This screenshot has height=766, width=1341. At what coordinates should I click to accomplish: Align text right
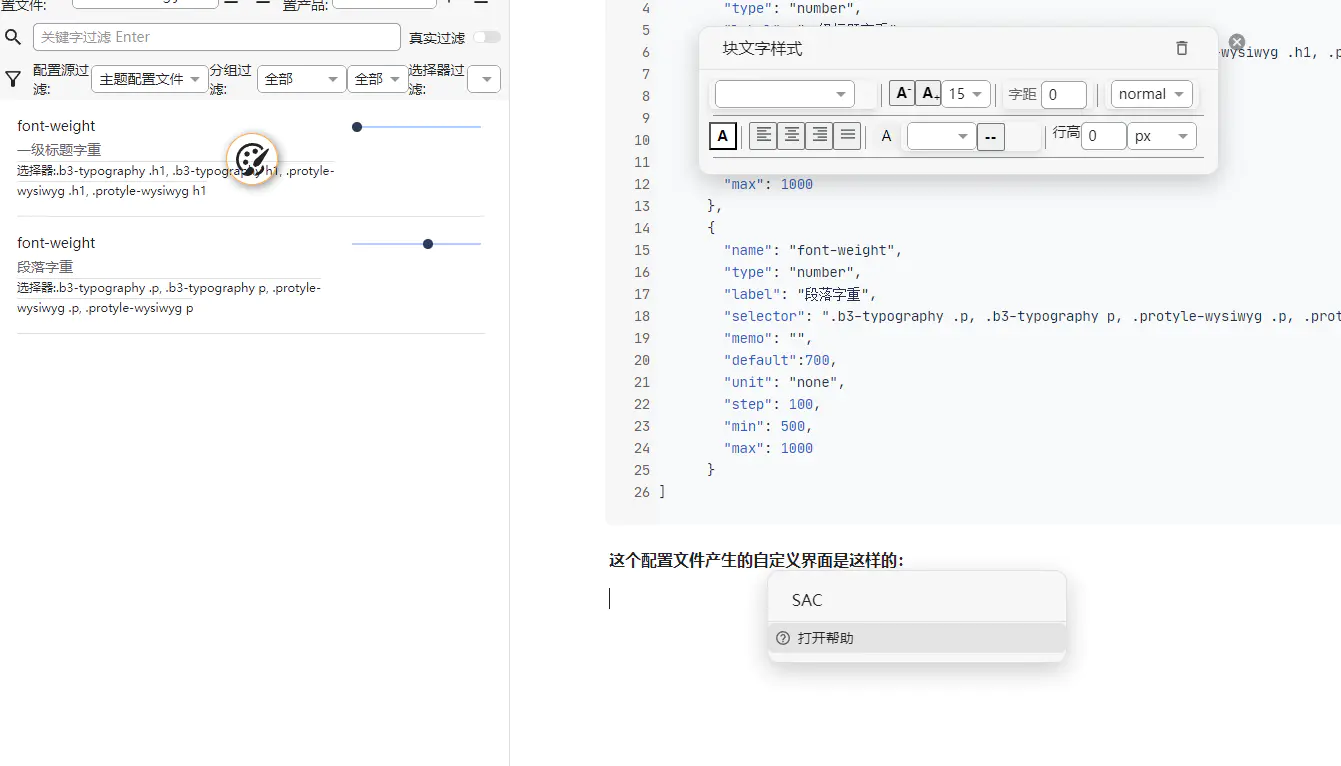820,136
